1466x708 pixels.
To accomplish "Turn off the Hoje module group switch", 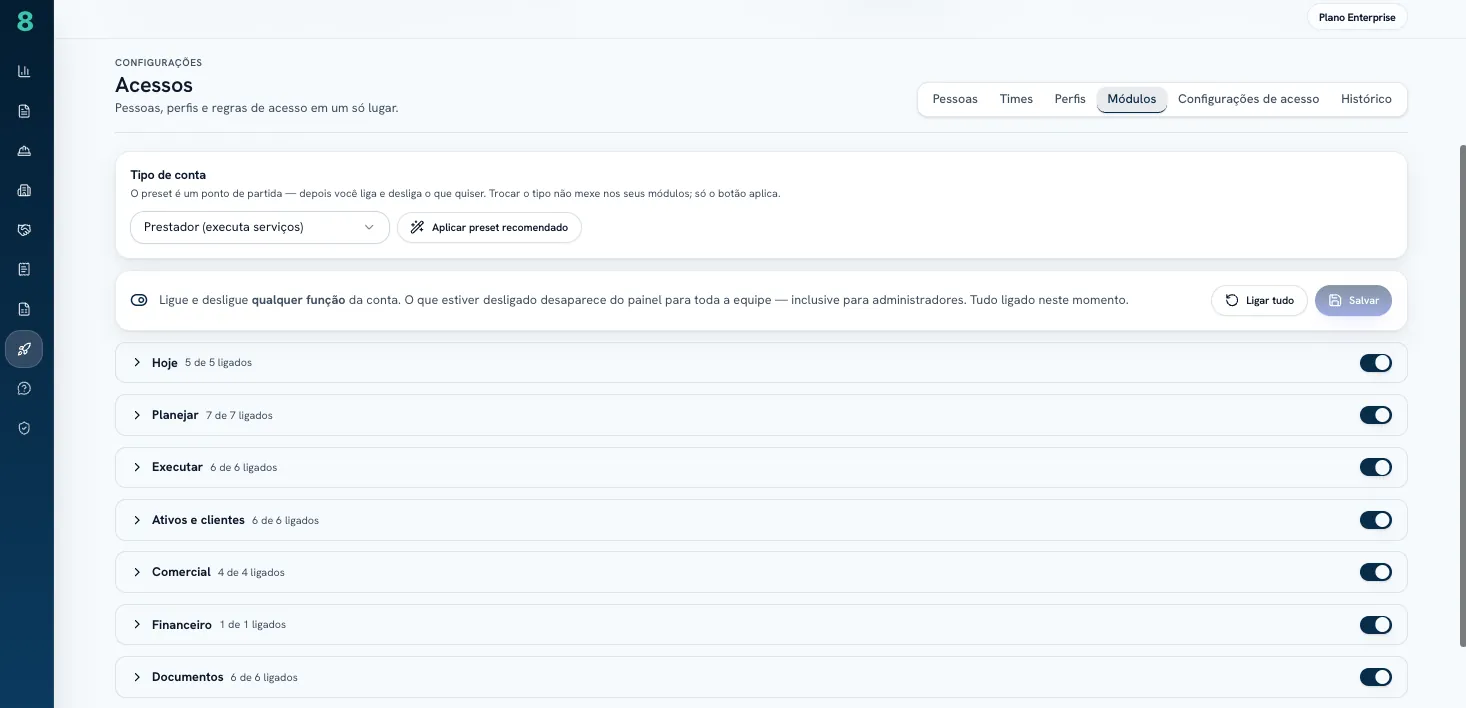I will click(1375, 363).
